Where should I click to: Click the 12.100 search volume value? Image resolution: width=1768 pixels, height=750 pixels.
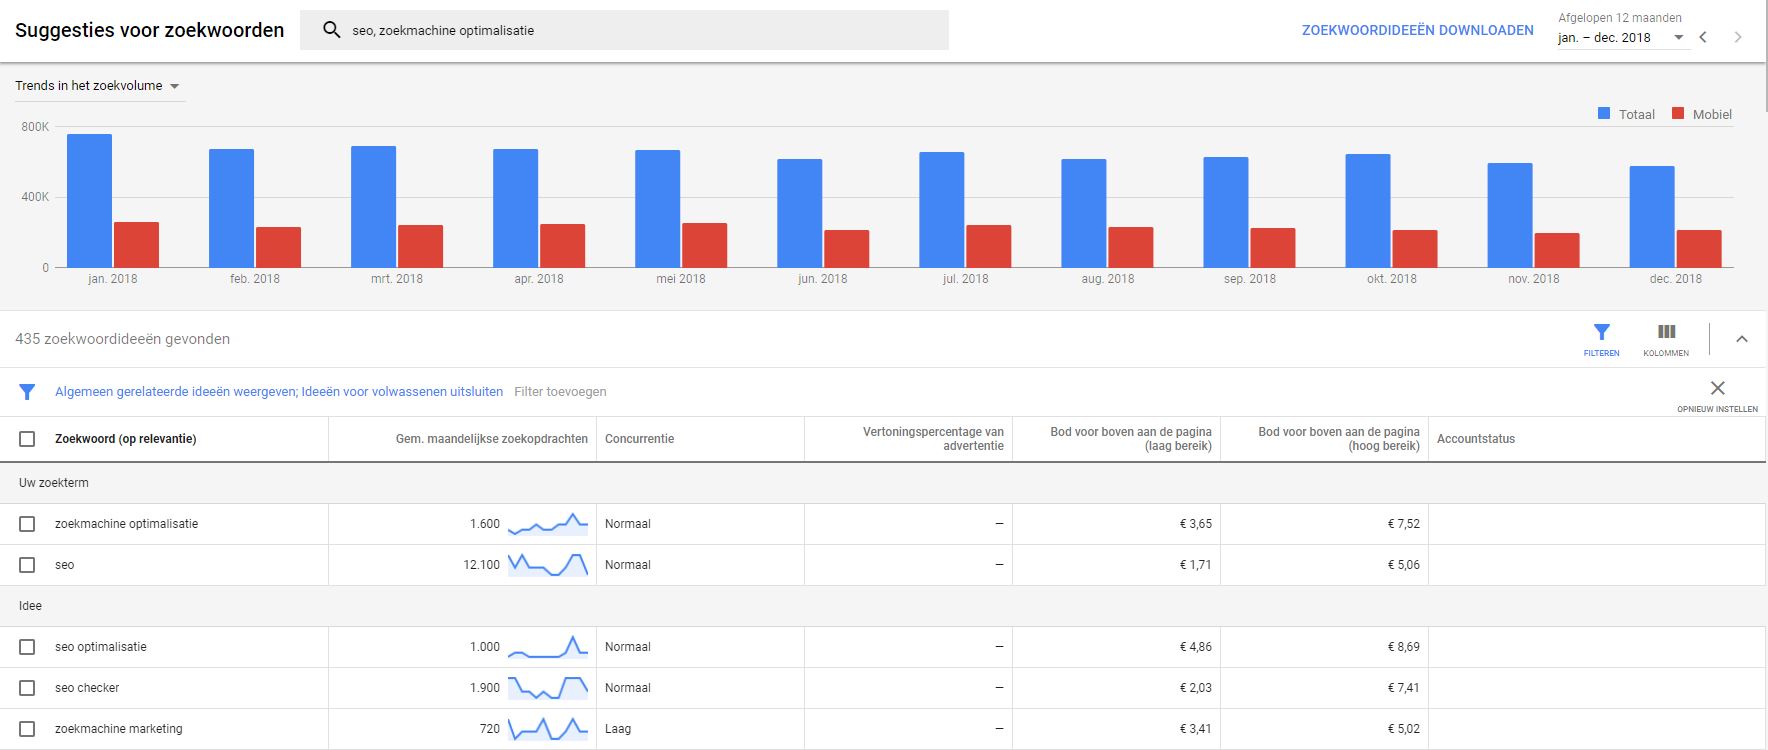click(x=481, y=565)
